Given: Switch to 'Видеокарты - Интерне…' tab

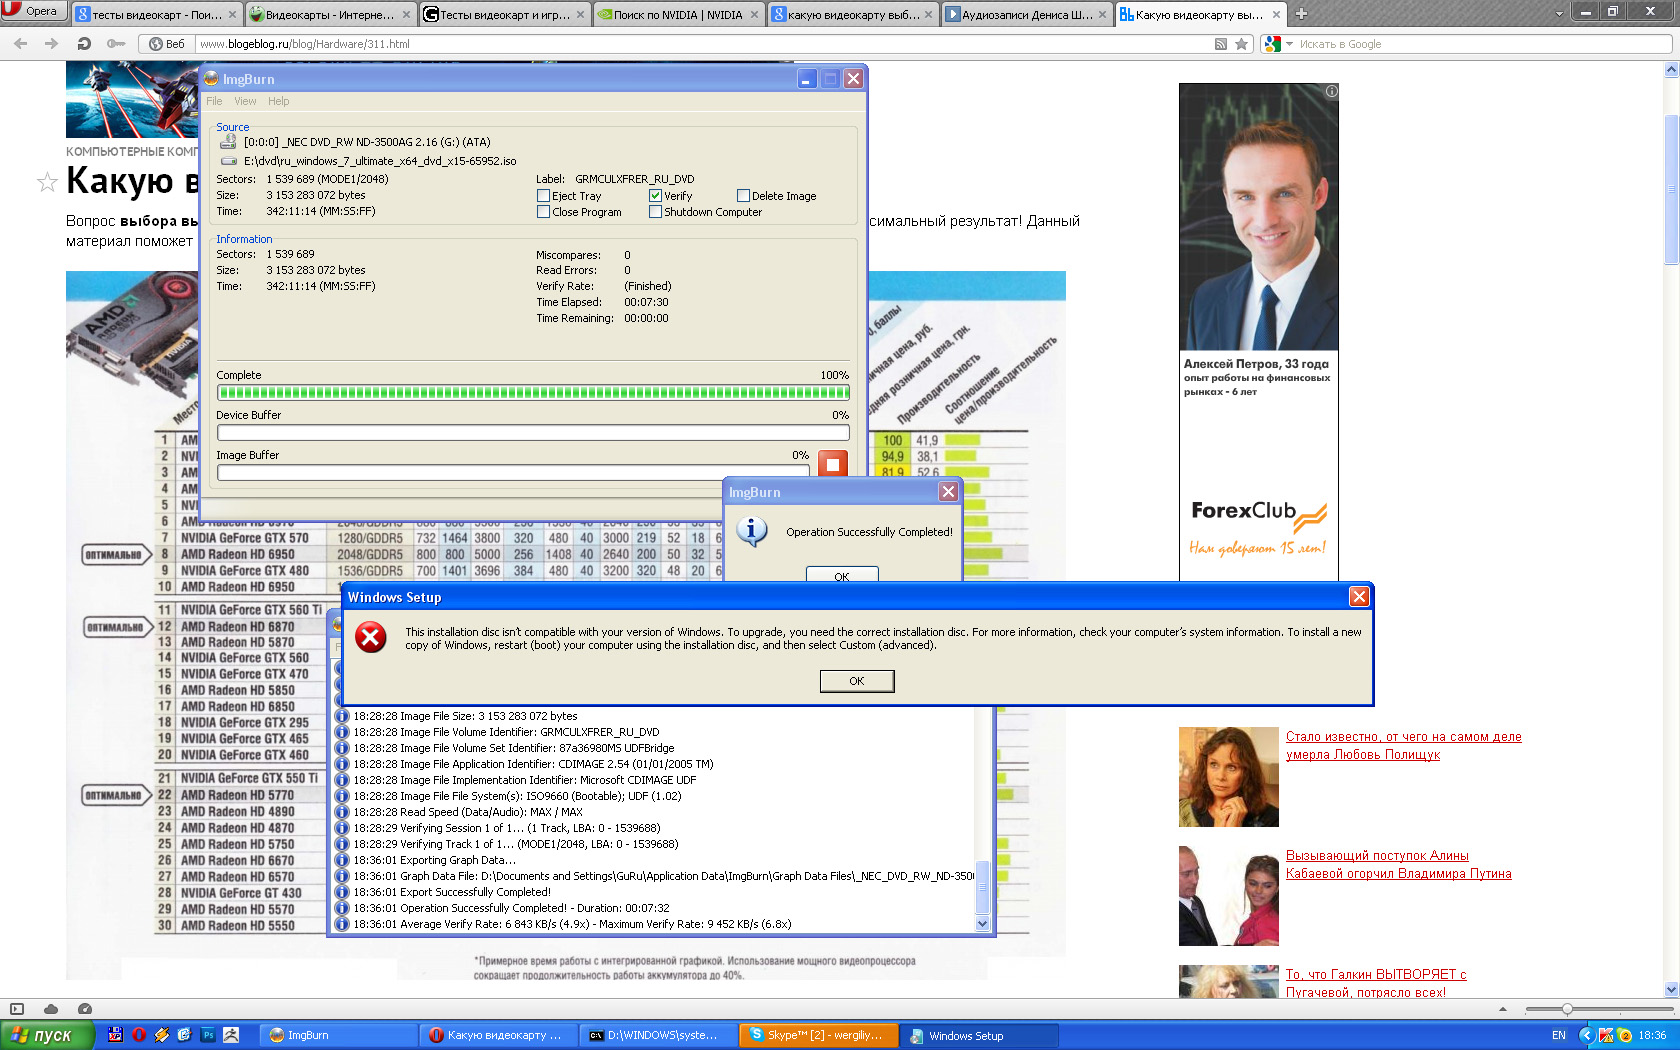Looking at the screenshot, I should [331, 15].
